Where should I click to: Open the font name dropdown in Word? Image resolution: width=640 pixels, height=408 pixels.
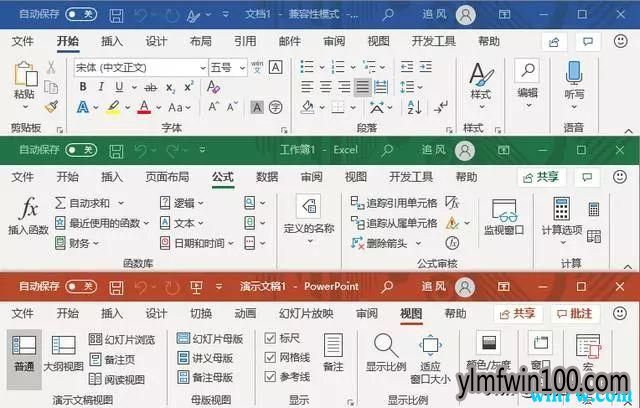pyautogui.click(x=203, y=68)
